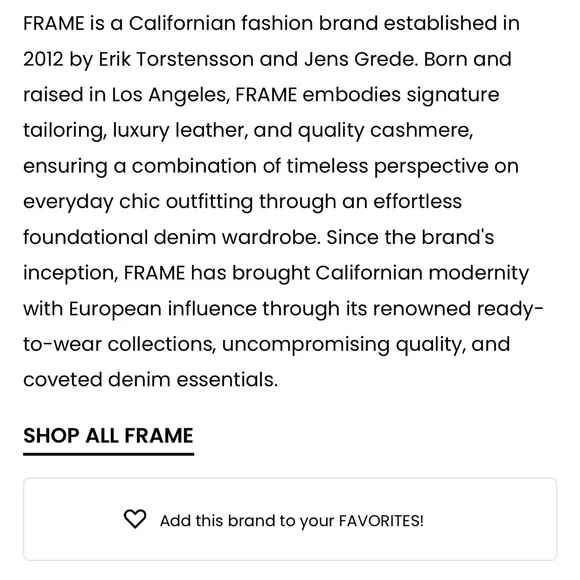The image size is (580, 580).
Task: Click the phrase 'luxury leather' in the text
Action: point(180,131)
